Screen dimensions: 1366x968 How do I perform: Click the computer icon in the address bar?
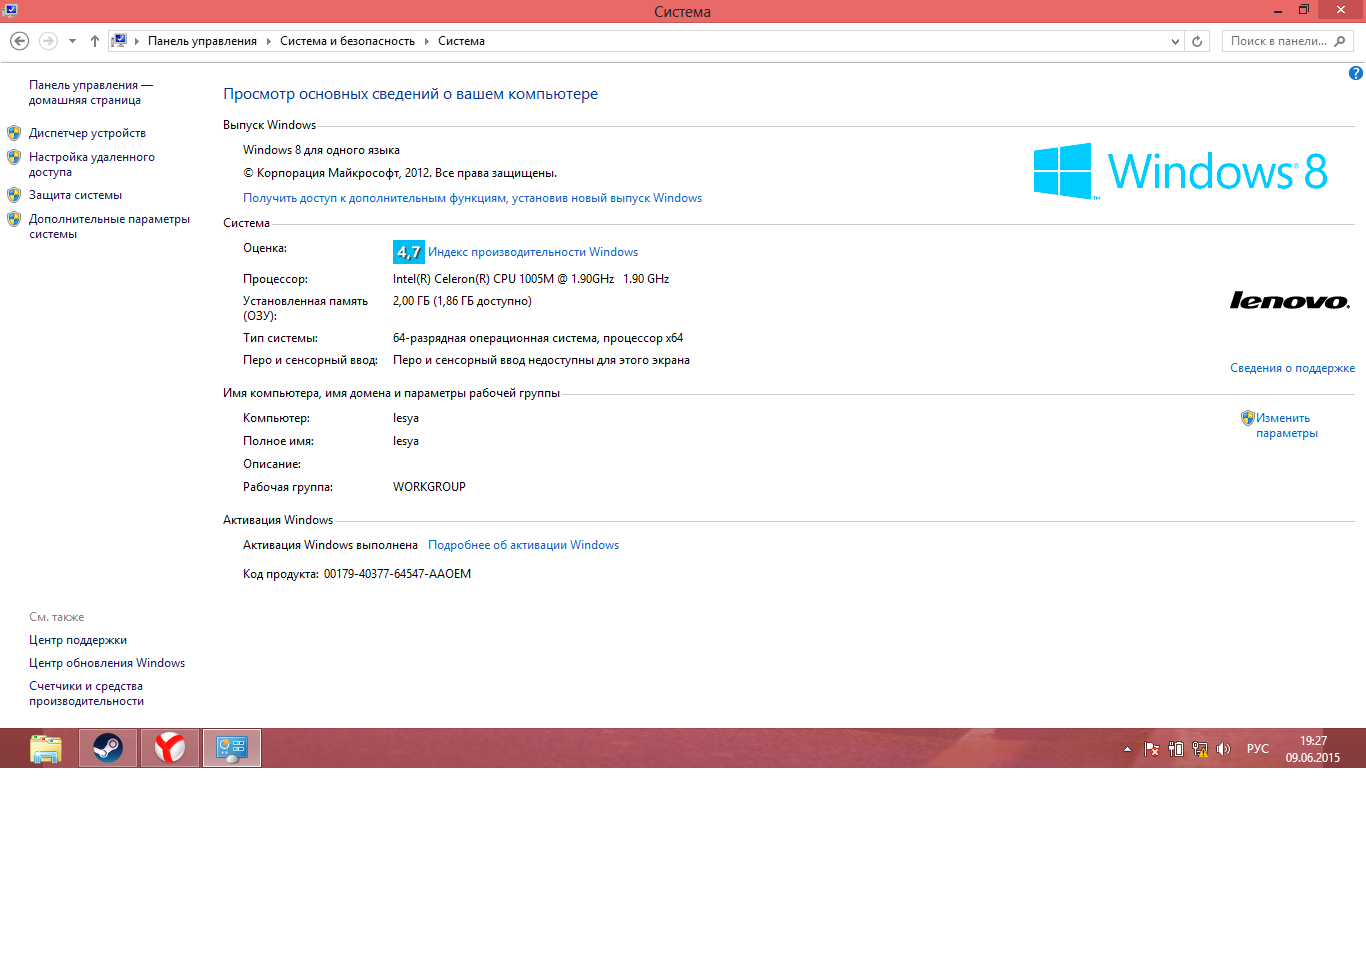[119, 41]
